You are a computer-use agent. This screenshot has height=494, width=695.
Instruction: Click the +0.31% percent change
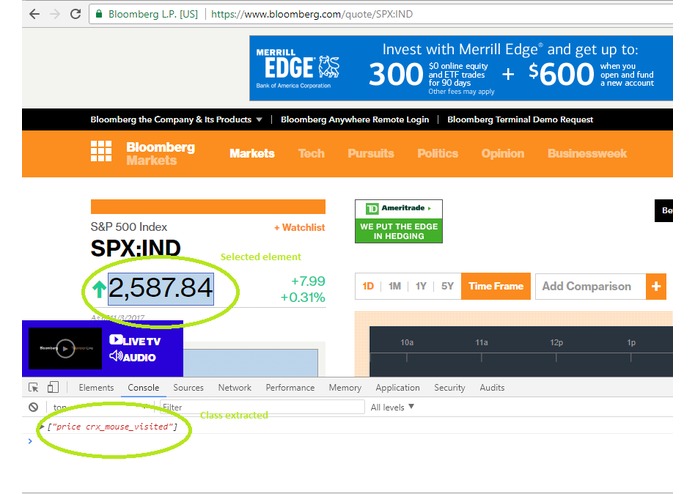click(303, 297)
